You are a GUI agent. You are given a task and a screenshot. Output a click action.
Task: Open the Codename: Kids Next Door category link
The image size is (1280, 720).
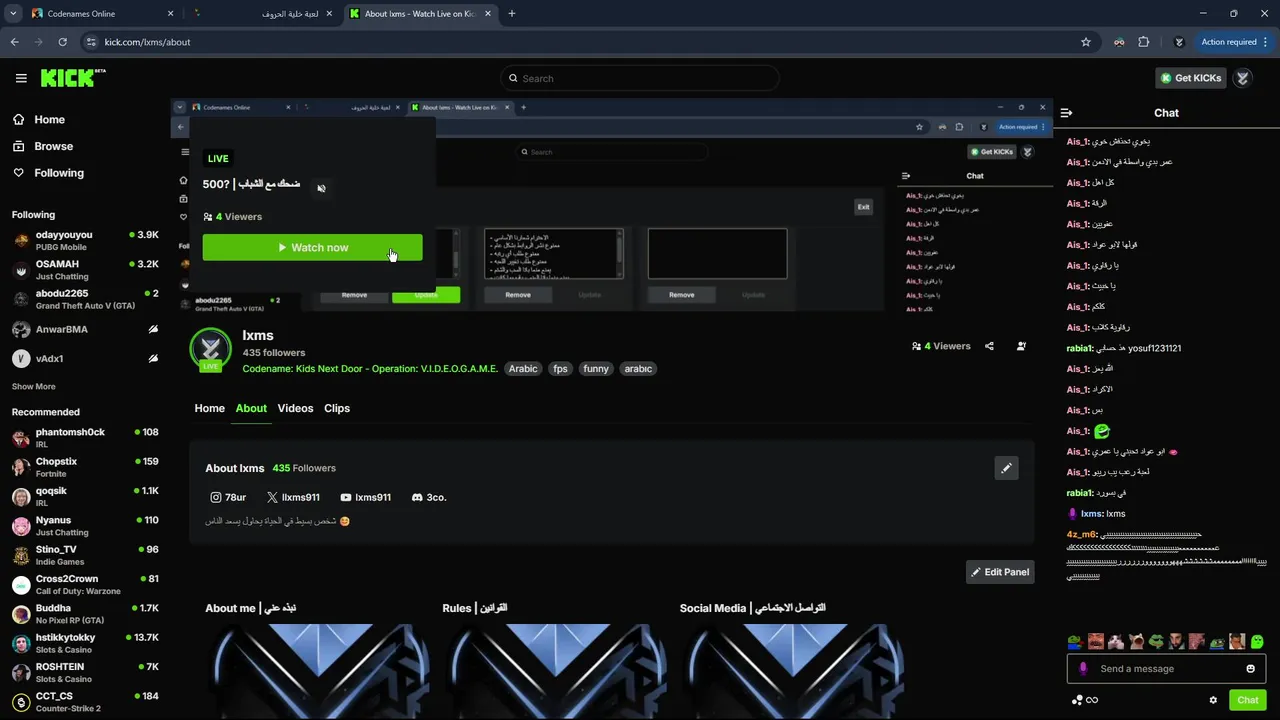pos(370,369)
